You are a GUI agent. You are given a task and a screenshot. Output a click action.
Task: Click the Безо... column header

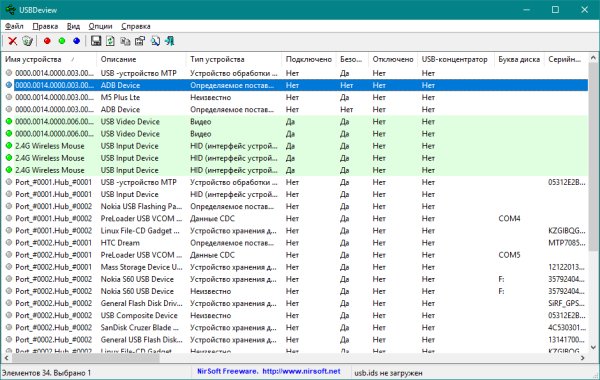352,59
